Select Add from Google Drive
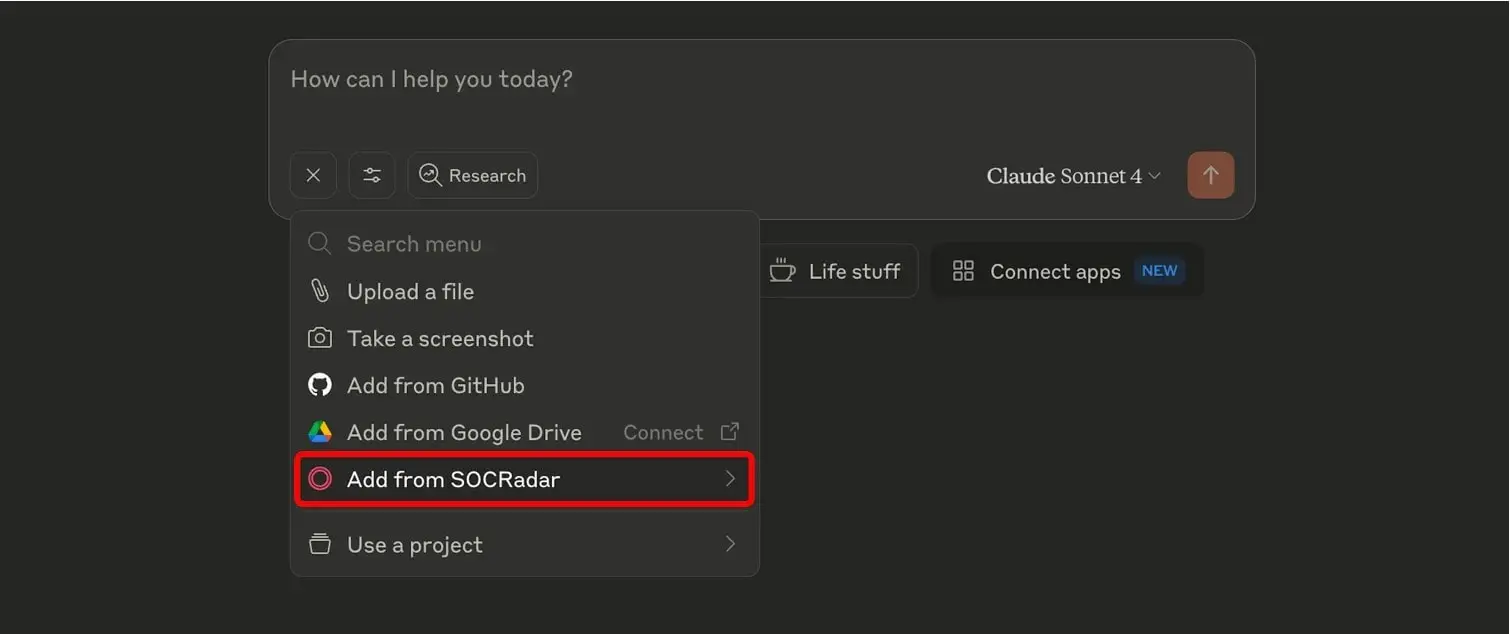 [524, 433]
